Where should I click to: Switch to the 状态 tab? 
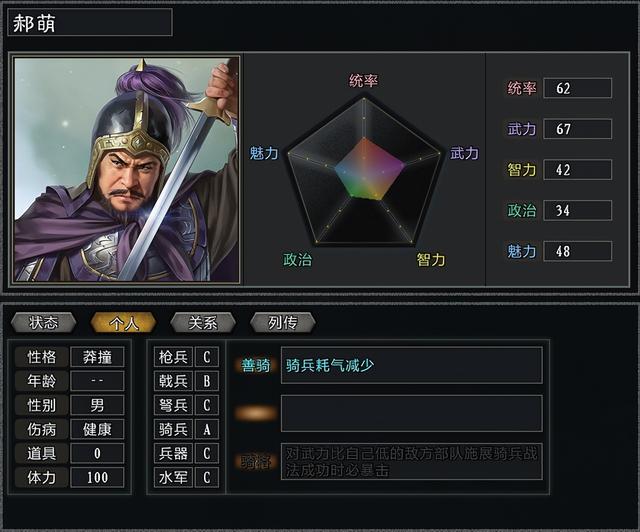43,322
